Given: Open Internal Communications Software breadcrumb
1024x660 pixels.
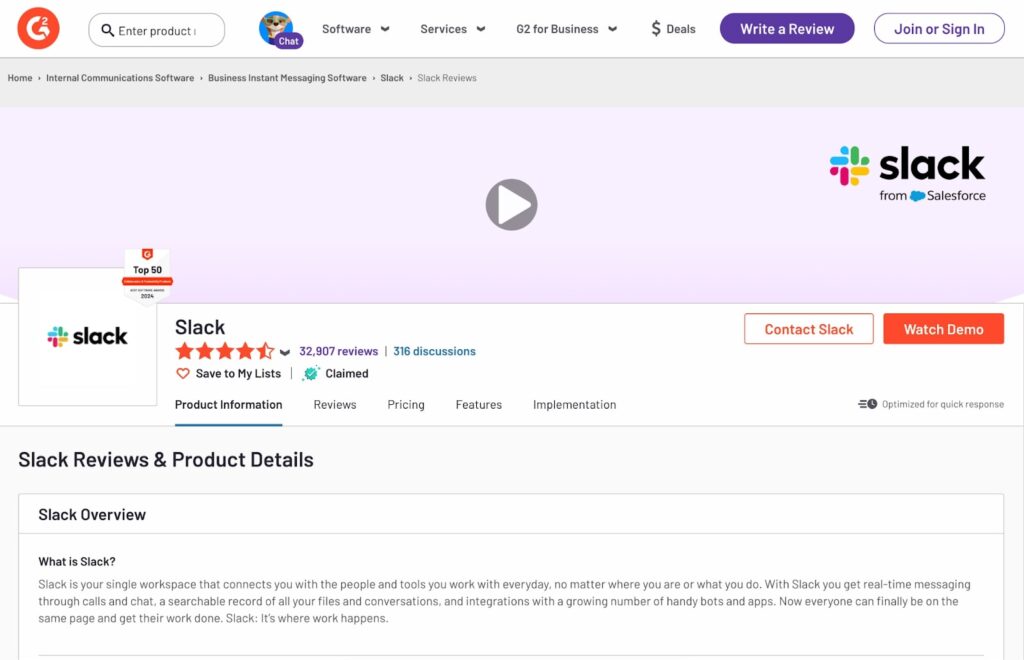Looking at the screenshot, I should point(120,78).
